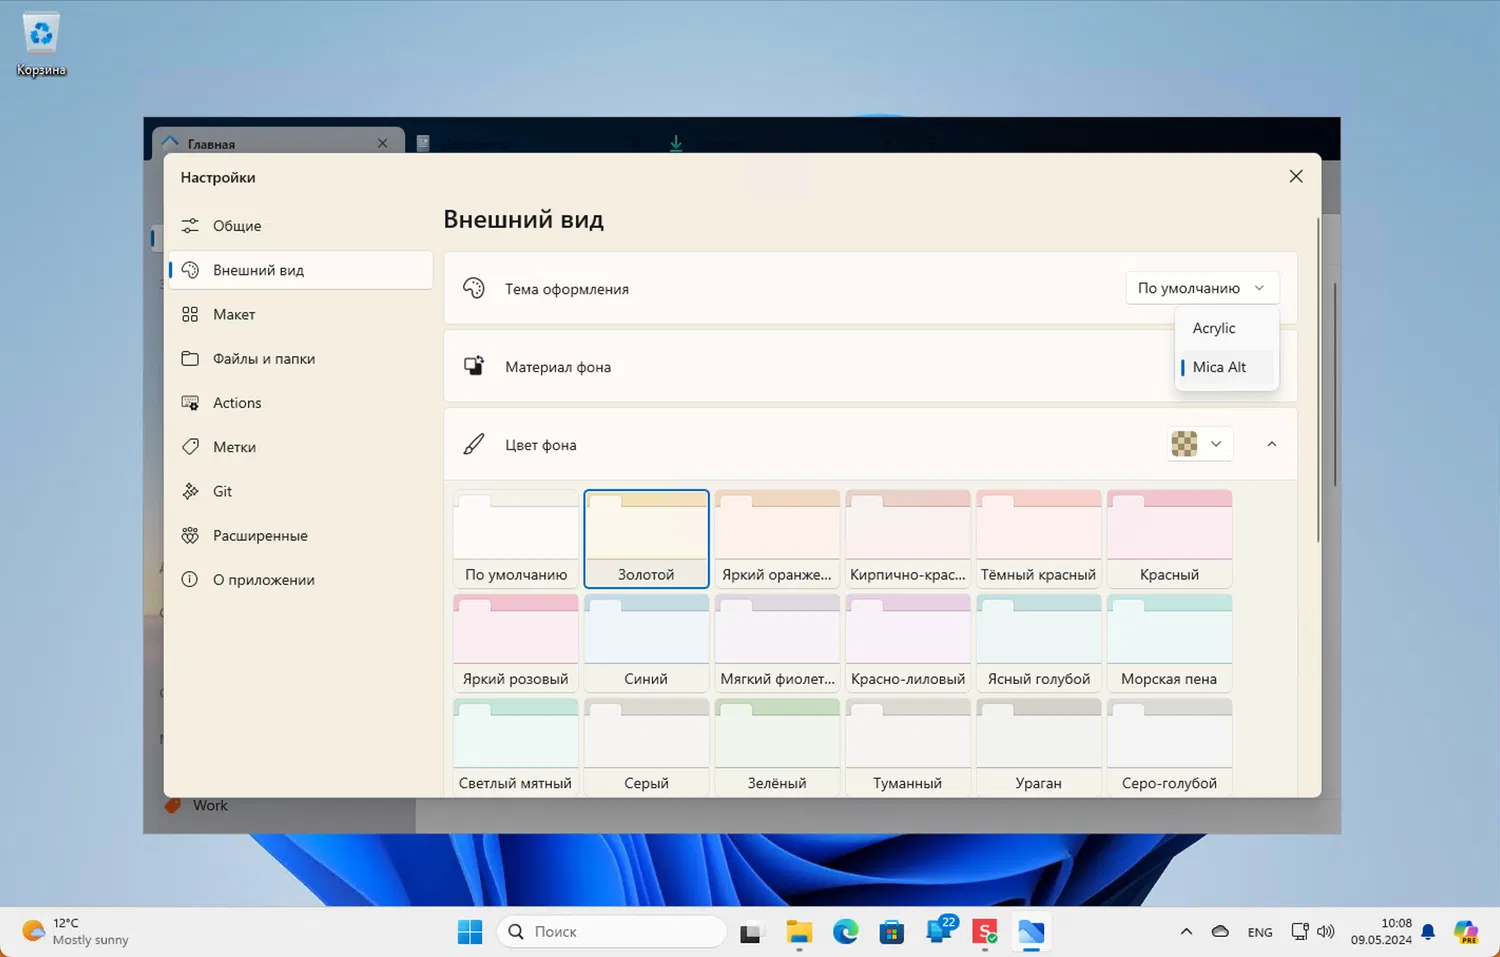The image size is (1500, 957).
Task: Launch Copilot from the taskbar corner
Action: 1466,932
